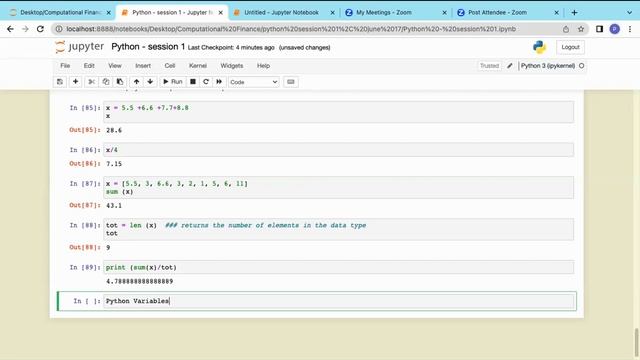The image size is (640, 360).
Task: Open browser three-dot menu
Action: 630,29
